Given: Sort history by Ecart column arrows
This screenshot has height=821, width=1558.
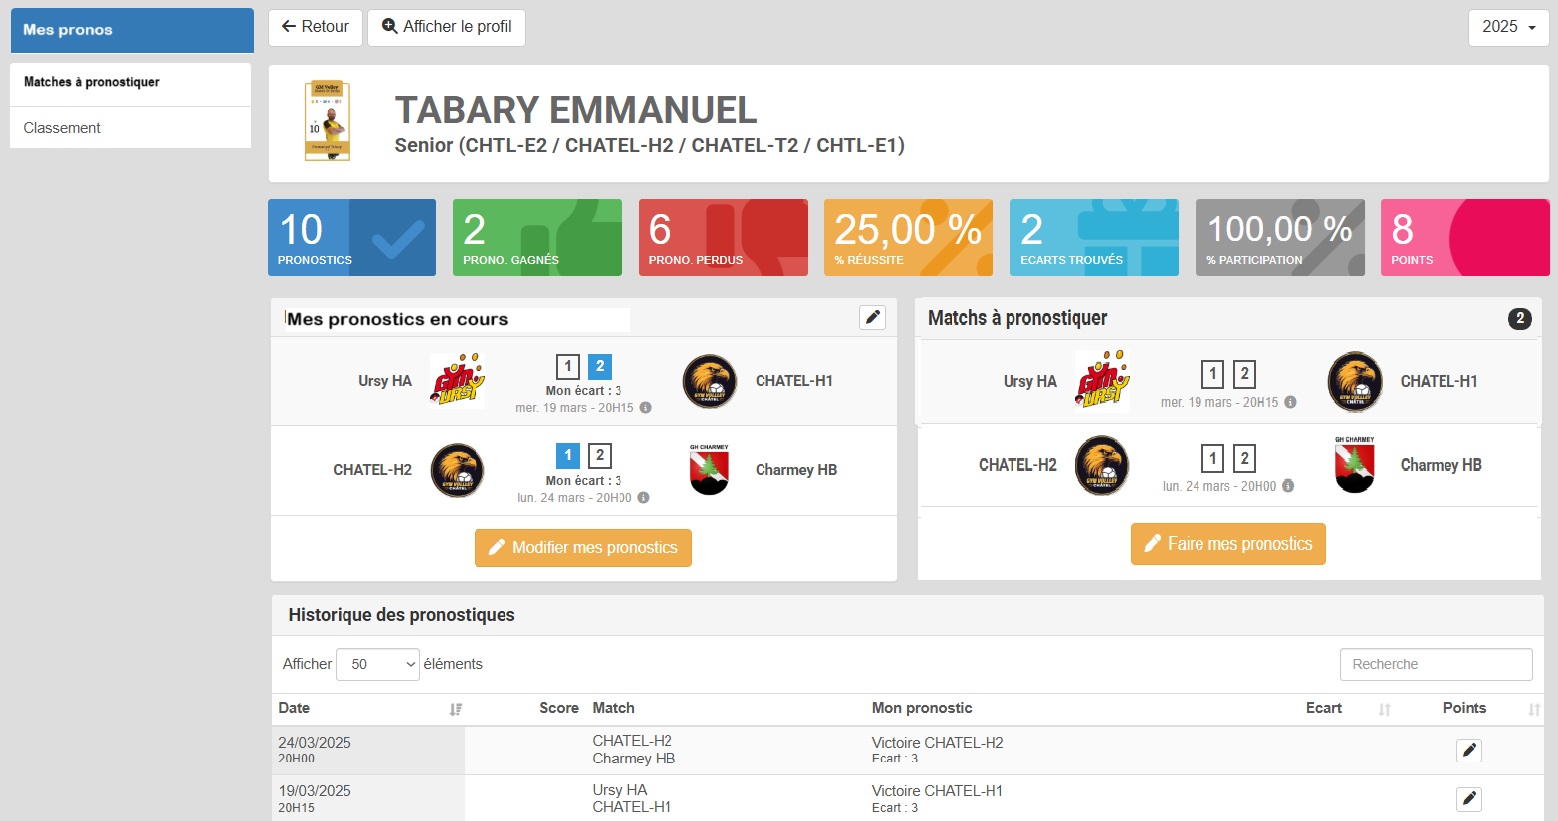Looking at the screenshot, I should pos(1385,709).
